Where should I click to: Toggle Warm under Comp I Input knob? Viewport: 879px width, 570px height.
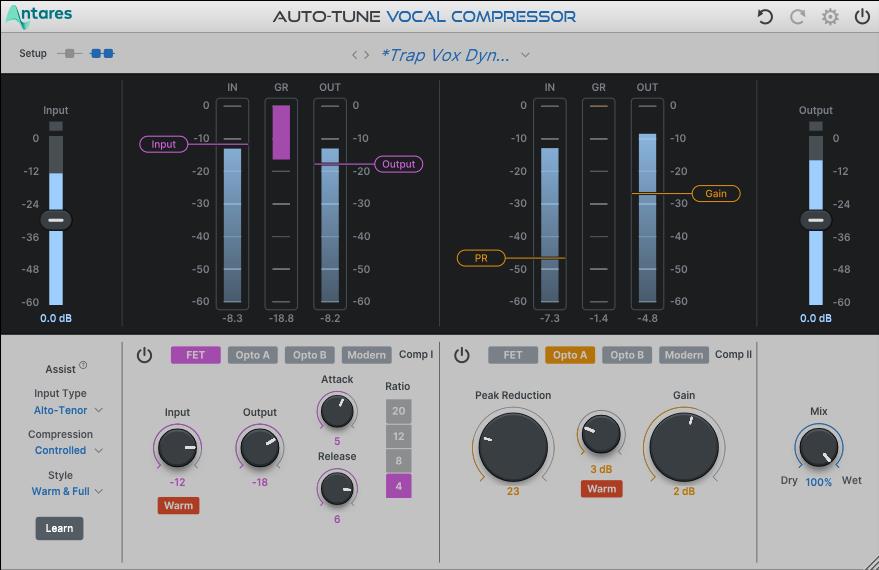coord(178,506)
